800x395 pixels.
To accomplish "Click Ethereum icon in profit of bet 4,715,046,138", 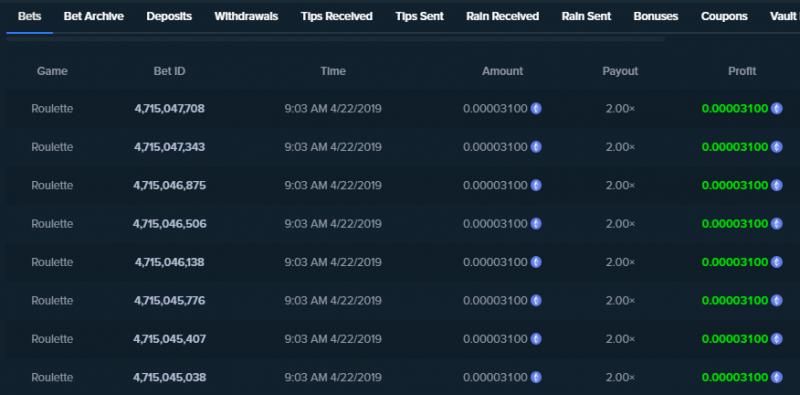I will point(777,262).
